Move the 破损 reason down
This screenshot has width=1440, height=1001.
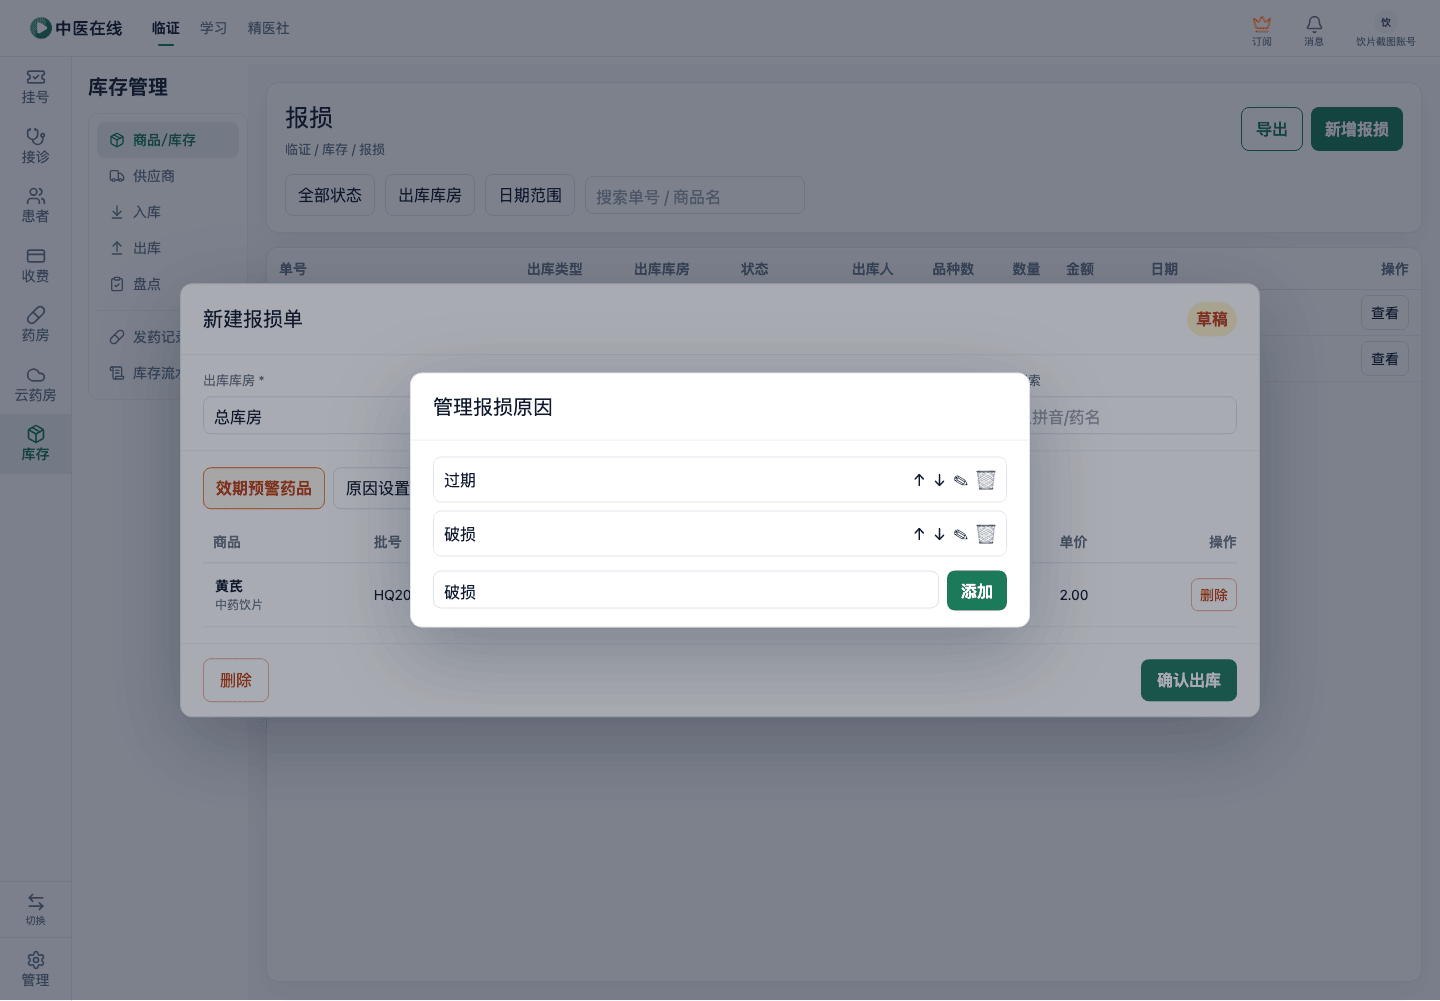[939, 534]
